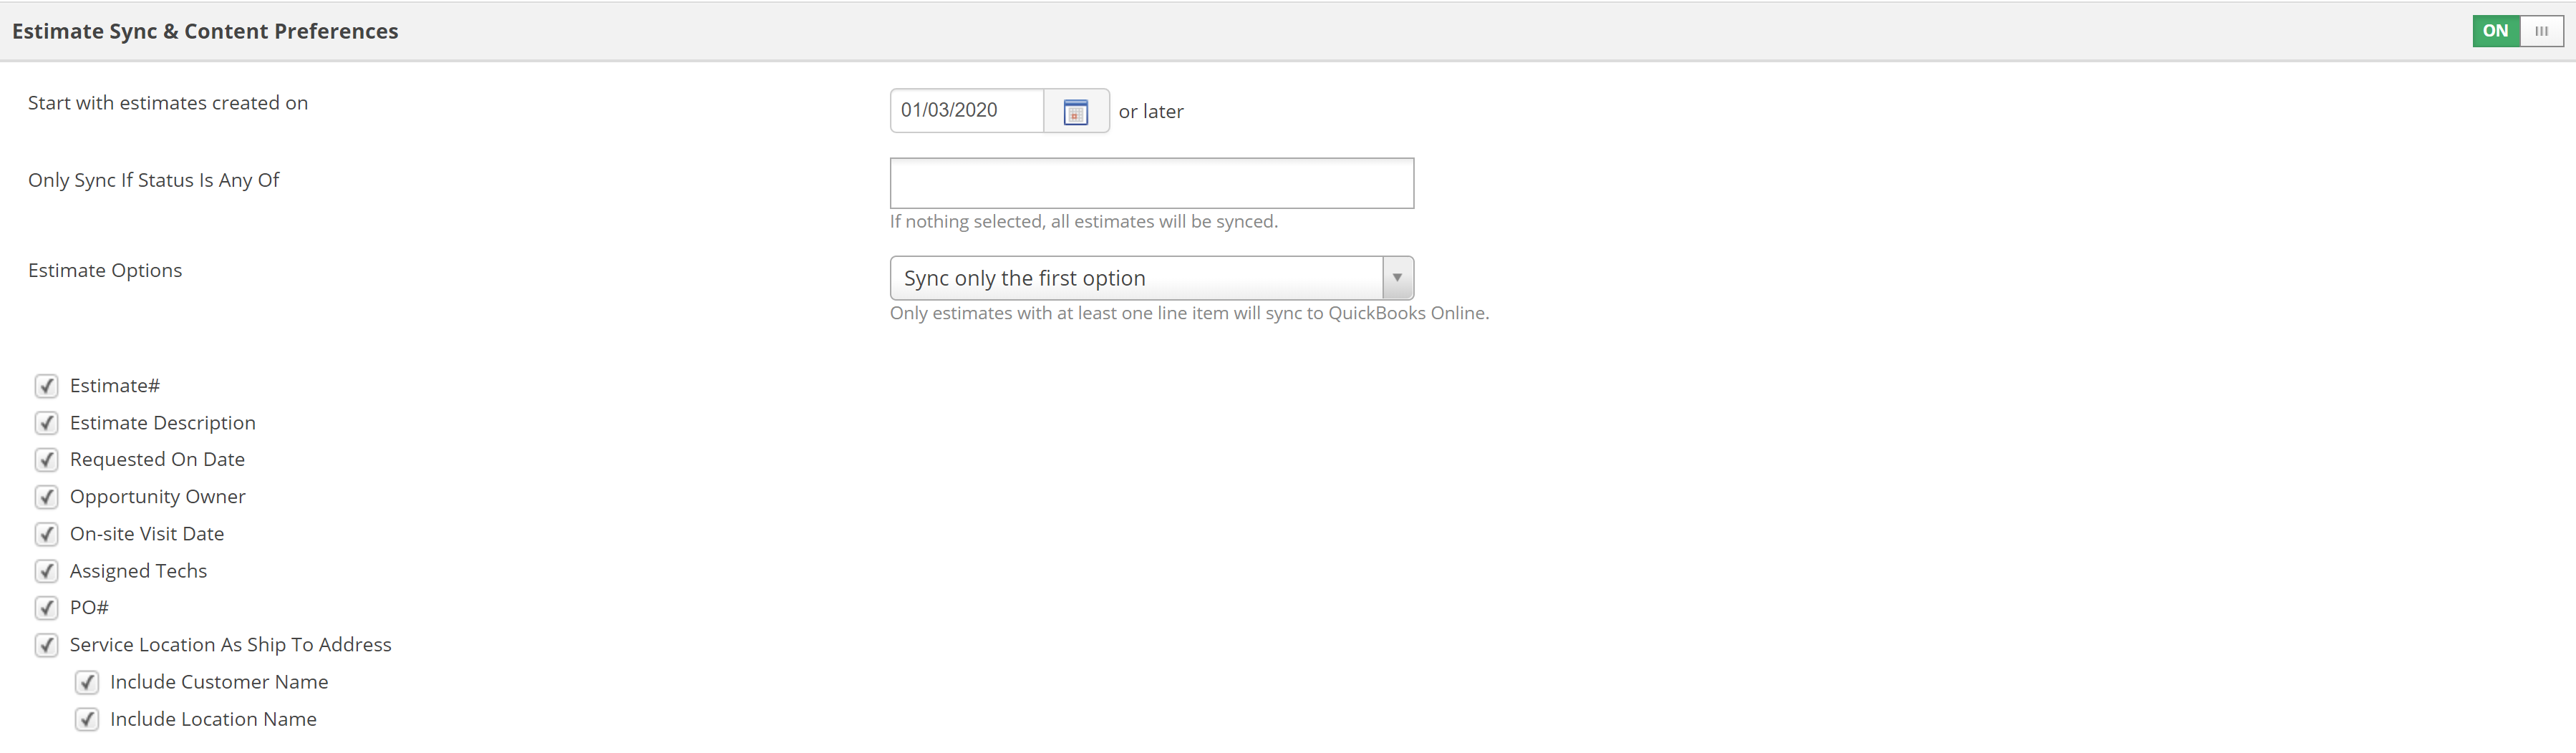Click the Estimate Description label text
The width and height of the screenshot is (2576, 753).
[x=163, y=423]
